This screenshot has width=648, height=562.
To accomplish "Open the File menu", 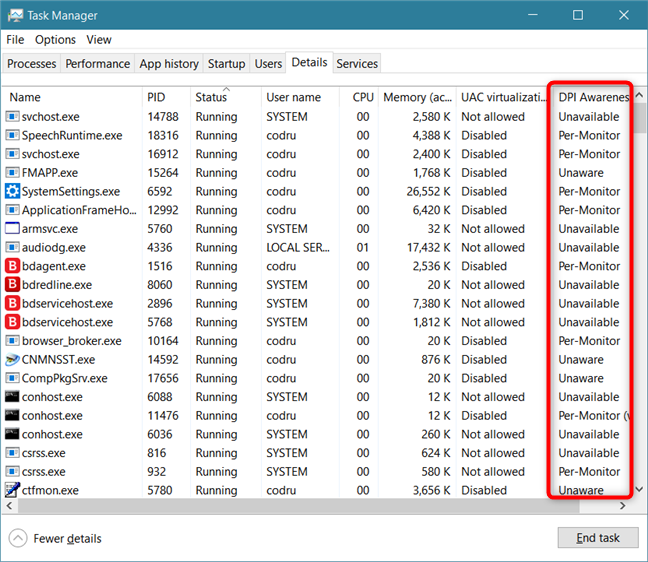I will pyautogui.click(x=15, y=40).
